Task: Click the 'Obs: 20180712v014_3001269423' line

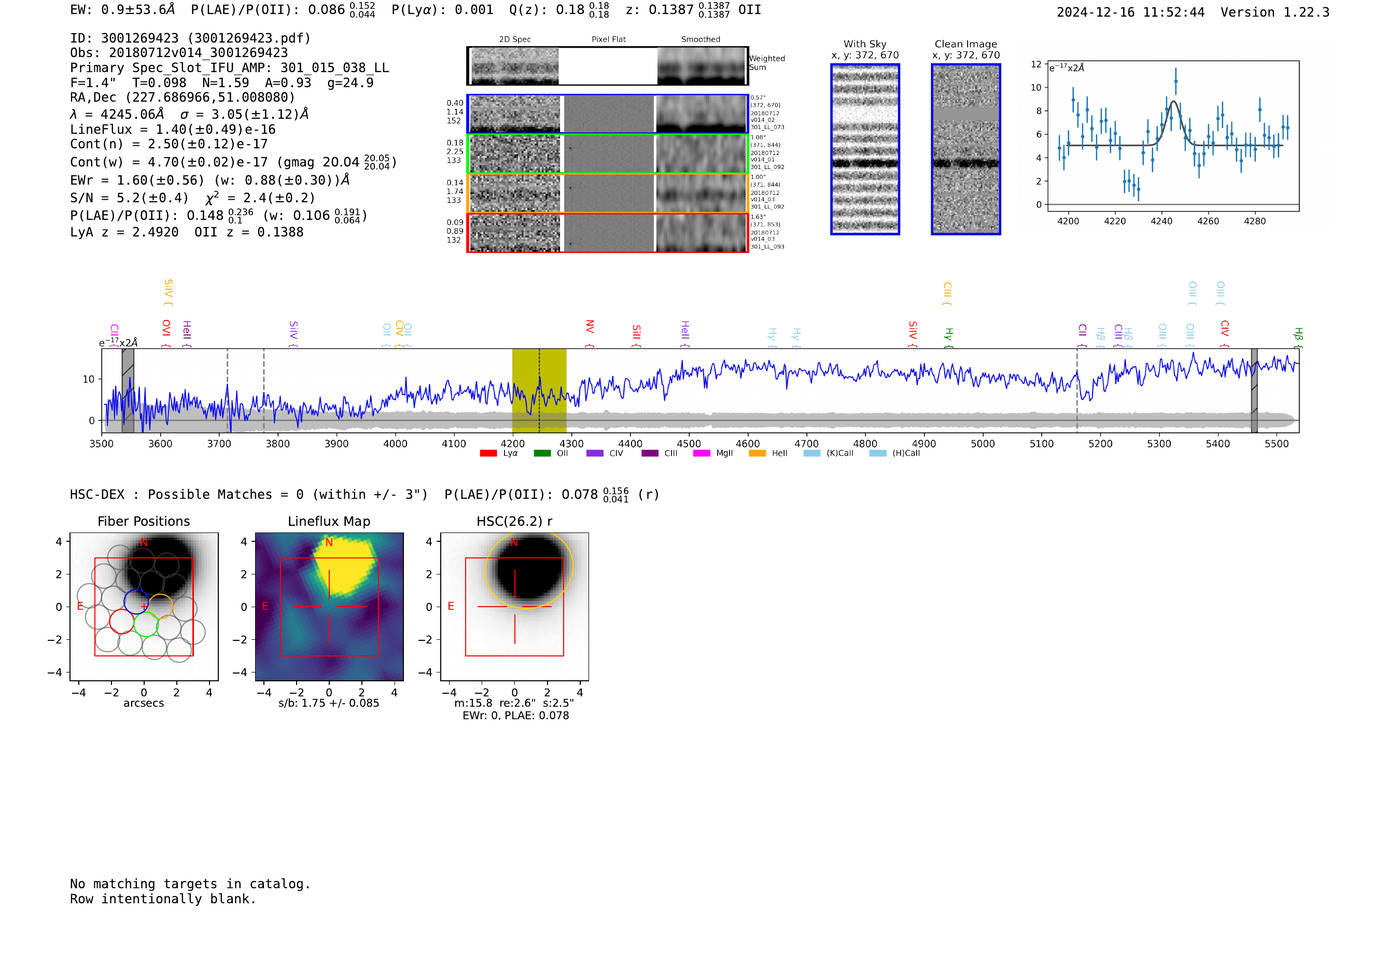Action: (179, 53)
